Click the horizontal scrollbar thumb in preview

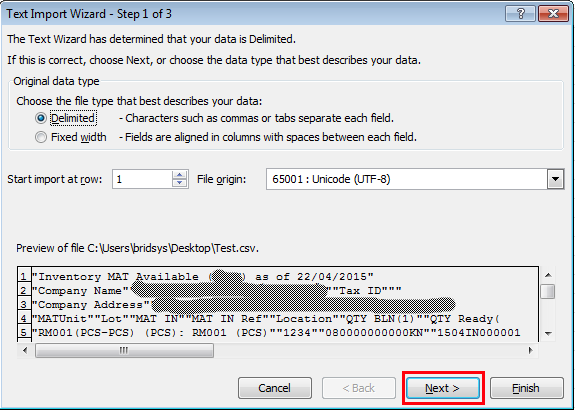point(124,350)
